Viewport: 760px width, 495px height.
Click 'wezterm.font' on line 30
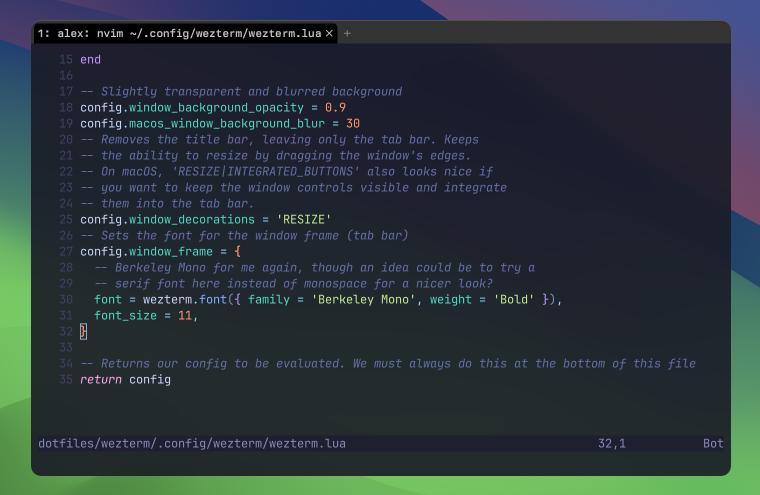pyautogui.click(x=185, y=300)
